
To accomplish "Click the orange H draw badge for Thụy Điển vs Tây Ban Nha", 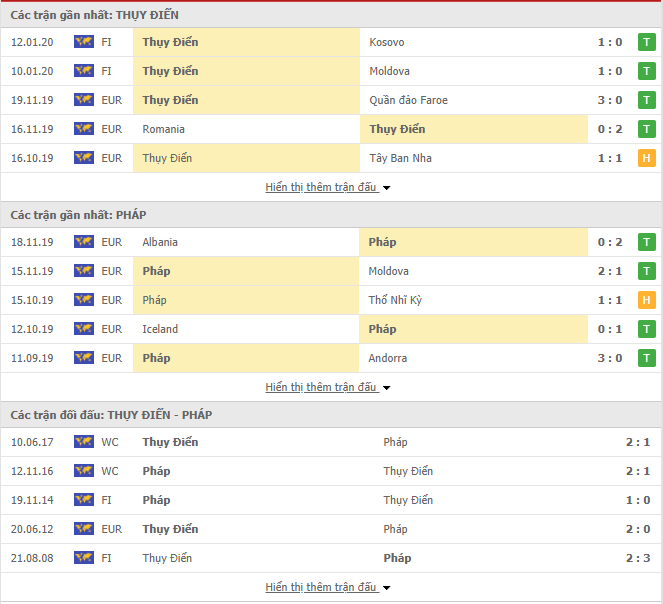I will (647, 158).
